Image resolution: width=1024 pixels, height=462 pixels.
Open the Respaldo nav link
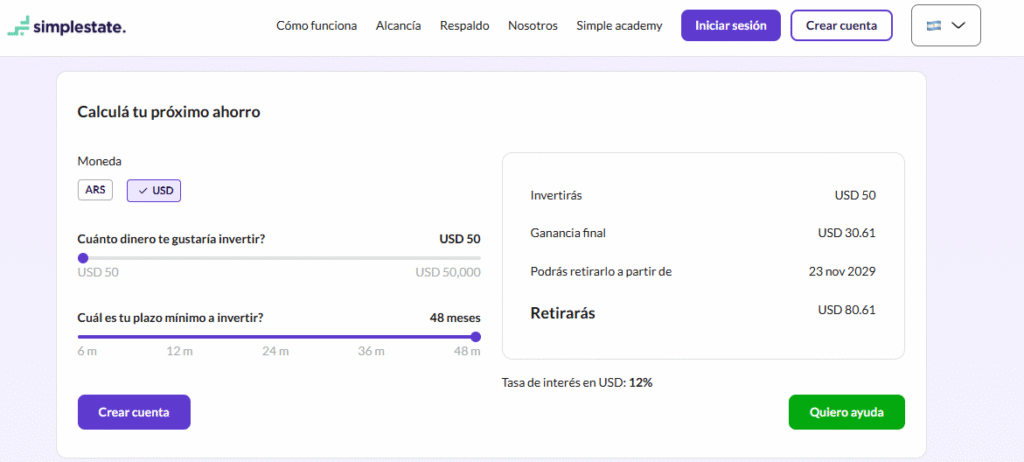pos(464,26)
